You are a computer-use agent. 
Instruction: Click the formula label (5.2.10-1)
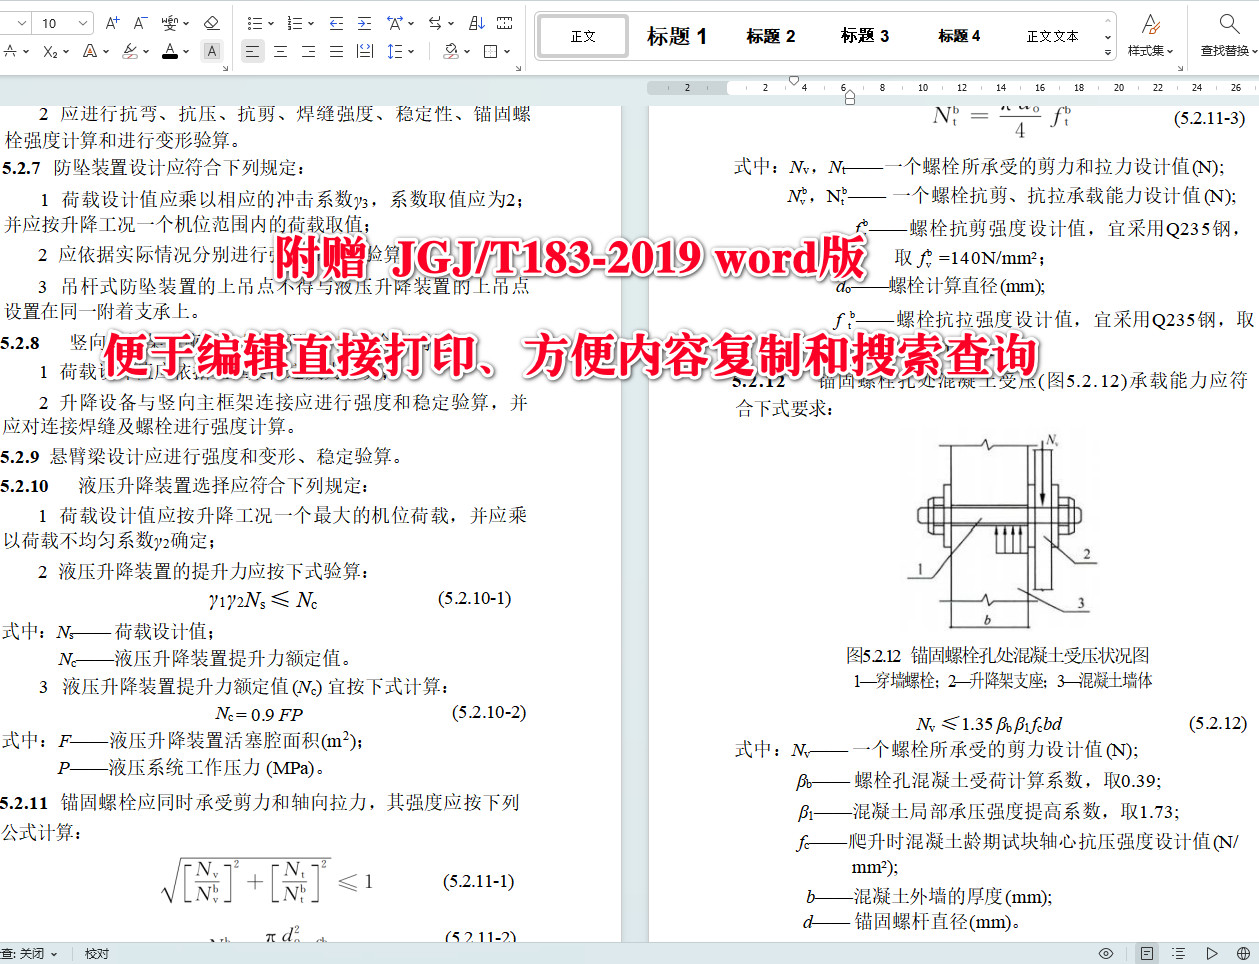(x=475, y=598)
